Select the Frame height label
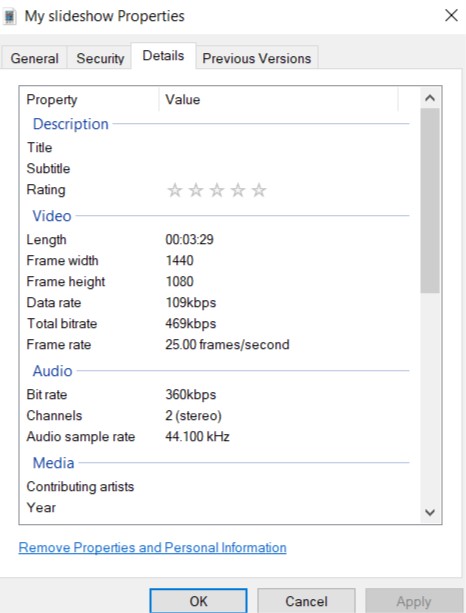 tap(66, 281)
